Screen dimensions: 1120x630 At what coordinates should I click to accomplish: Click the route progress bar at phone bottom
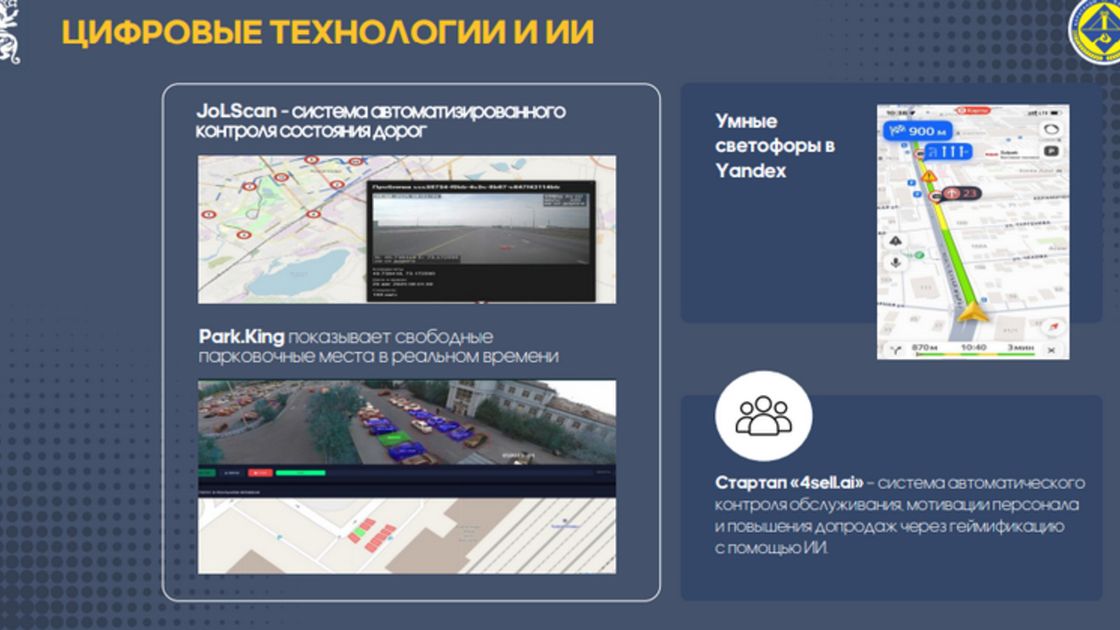971,355
